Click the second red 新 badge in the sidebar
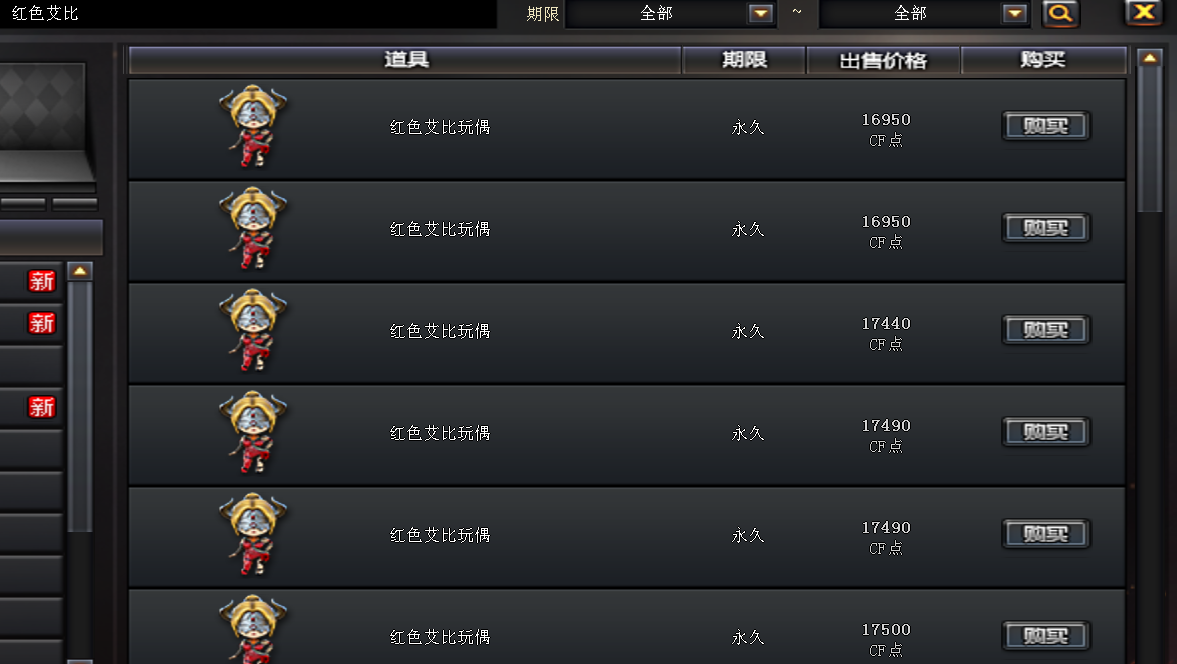The height and width of the screenshot is (664, 1177). 41,323
